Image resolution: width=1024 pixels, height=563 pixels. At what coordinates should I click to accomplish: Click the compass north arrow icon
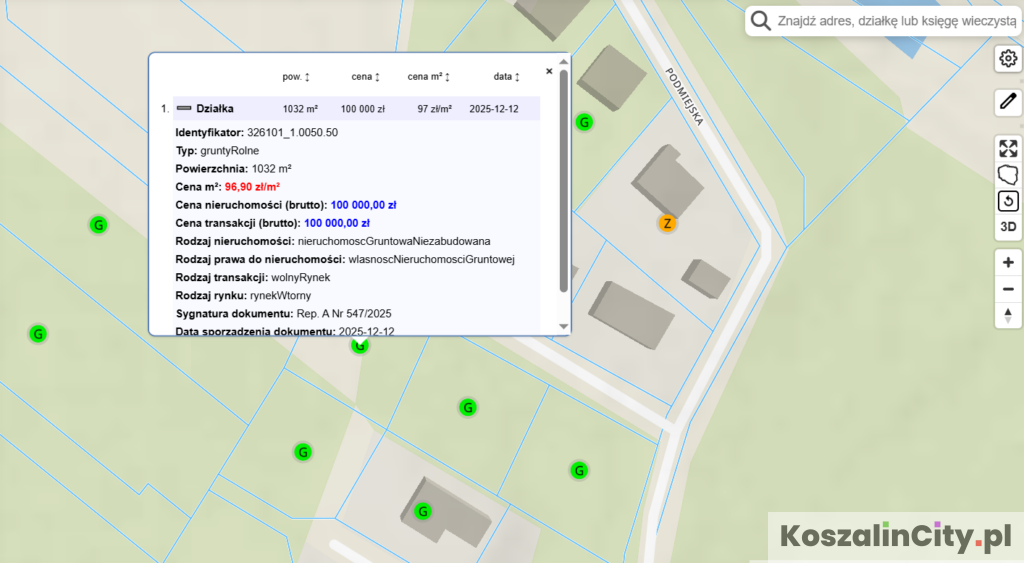[x=1008, y=315]
